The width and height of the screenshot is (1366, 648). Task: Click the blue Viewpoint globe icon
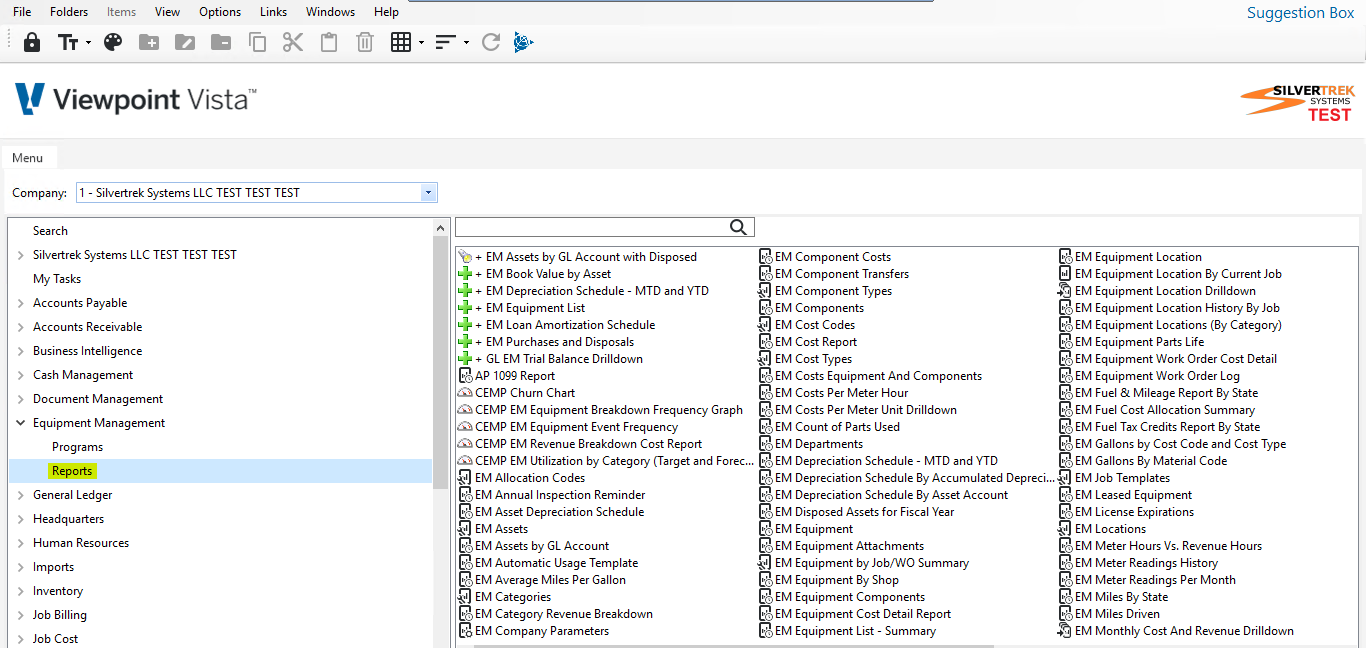tap(524, 42)
